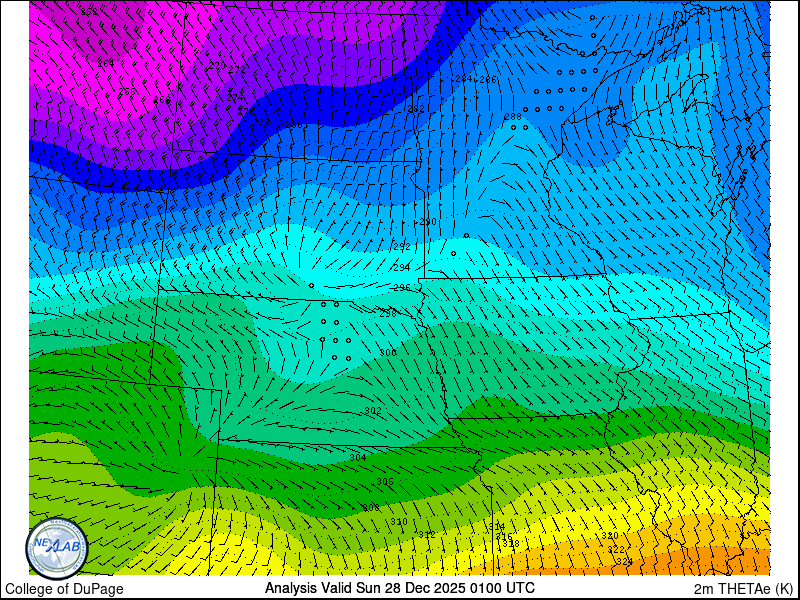
Task: Click the 298 contour label
Action: click(388, 314)
